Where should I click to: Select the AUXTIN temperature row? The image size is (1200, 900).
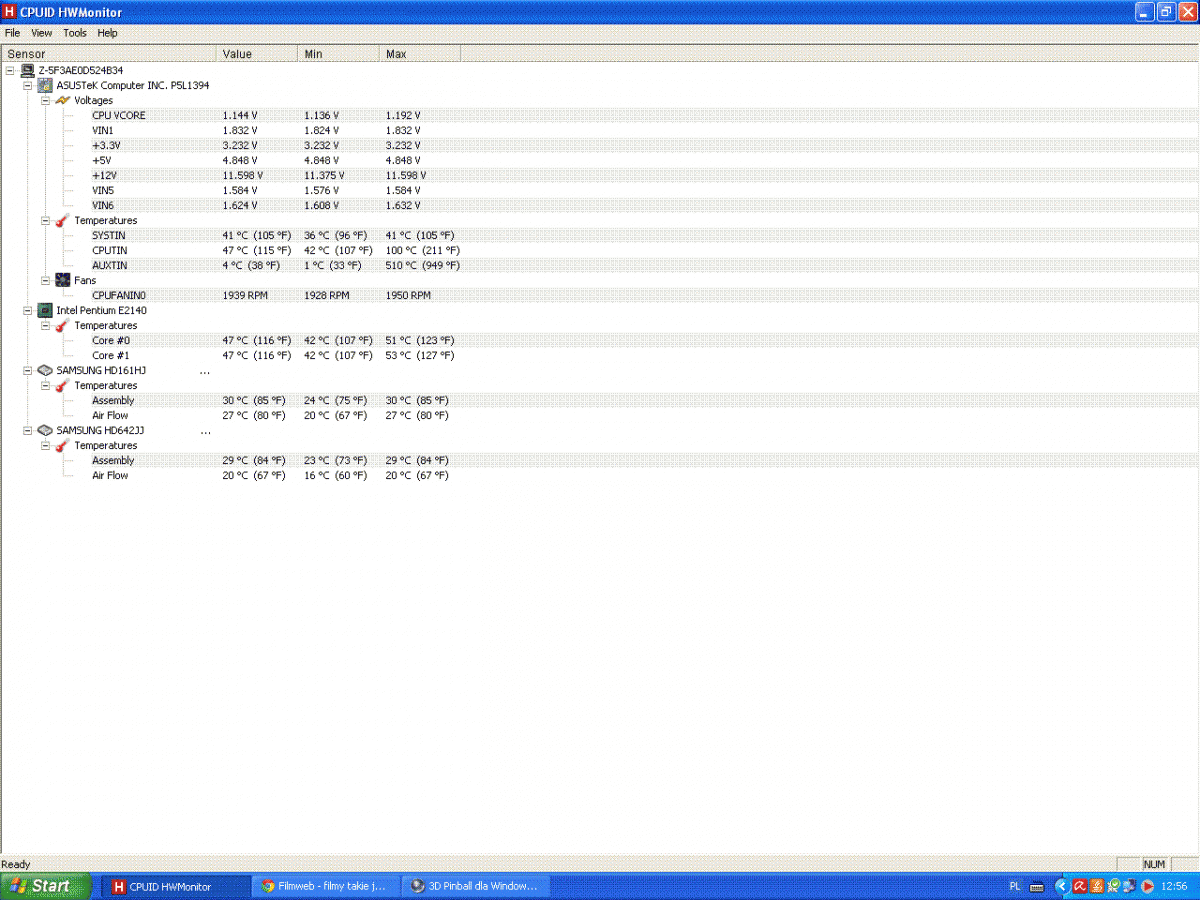(x=600, y=265)
